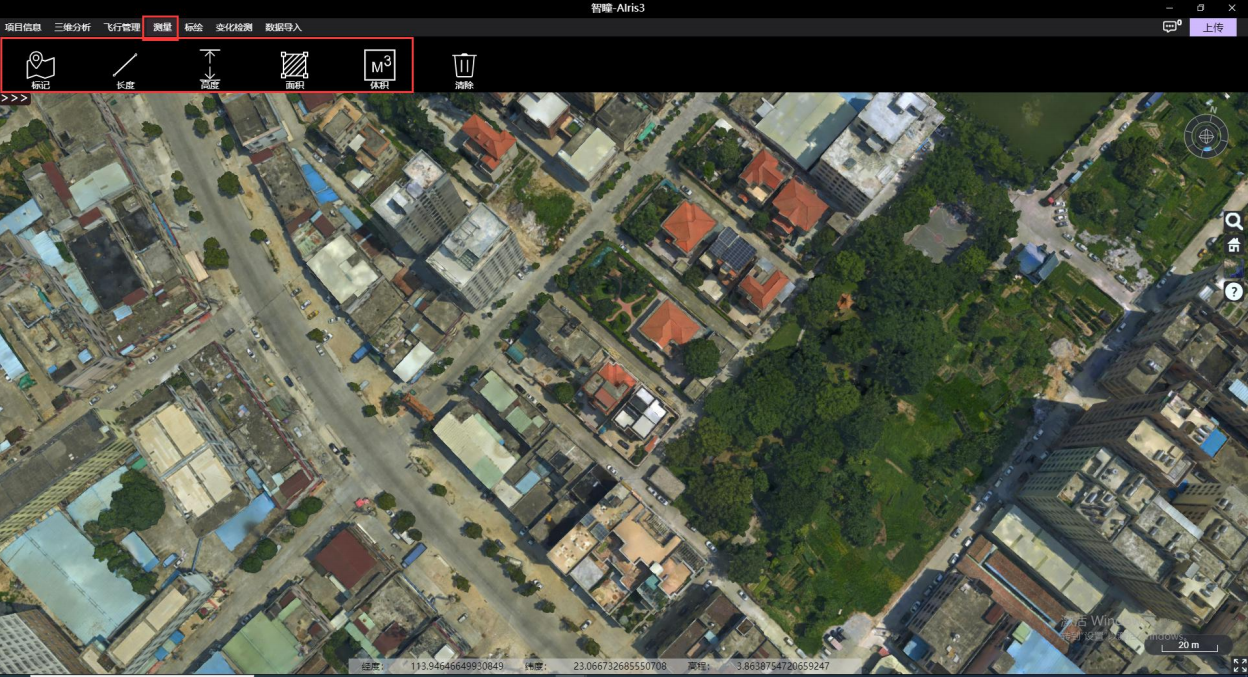
Task: Click the magnifier search icon on map
Action: click(x=1234, y=222)
